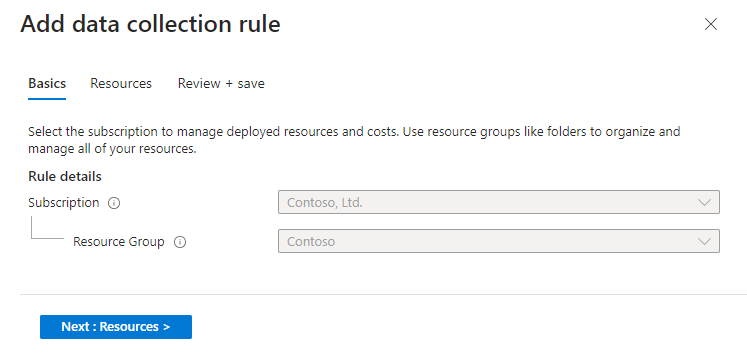The height and width of the screenshot is (364, 747).
Task: Click the Subscription field label
Action: 63,203
